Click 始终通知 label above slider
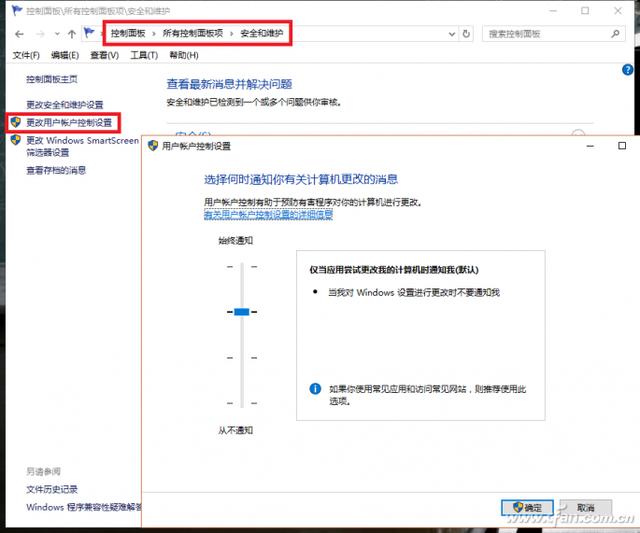This screenshot has height=533, width=640. click(x=236, y=240)
